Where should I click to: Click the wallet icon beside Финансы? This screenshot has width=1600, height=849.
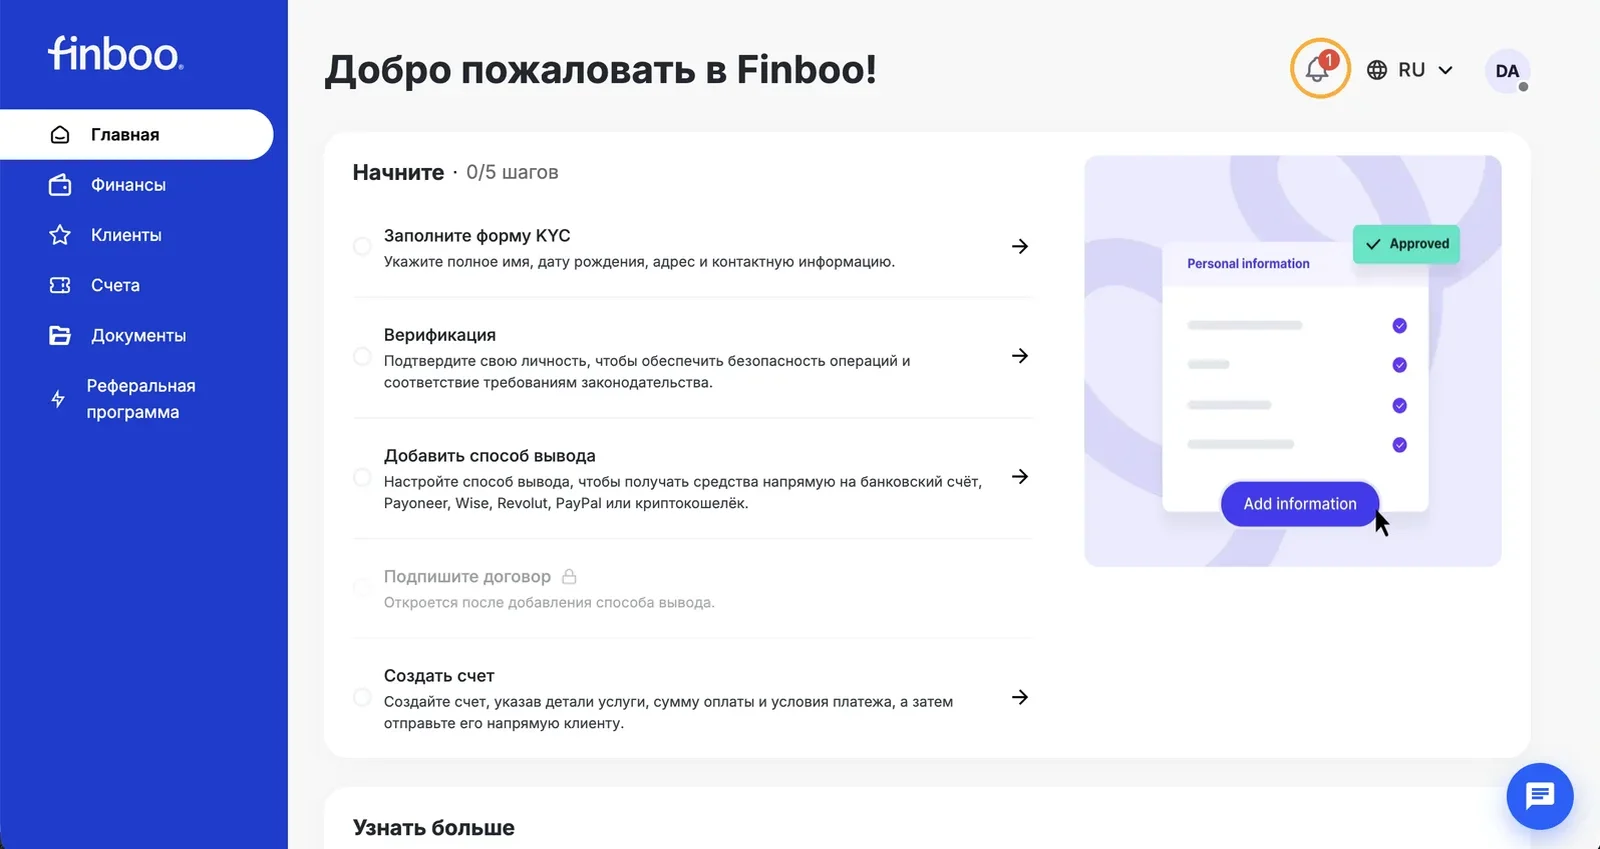[x=60, y=185]
